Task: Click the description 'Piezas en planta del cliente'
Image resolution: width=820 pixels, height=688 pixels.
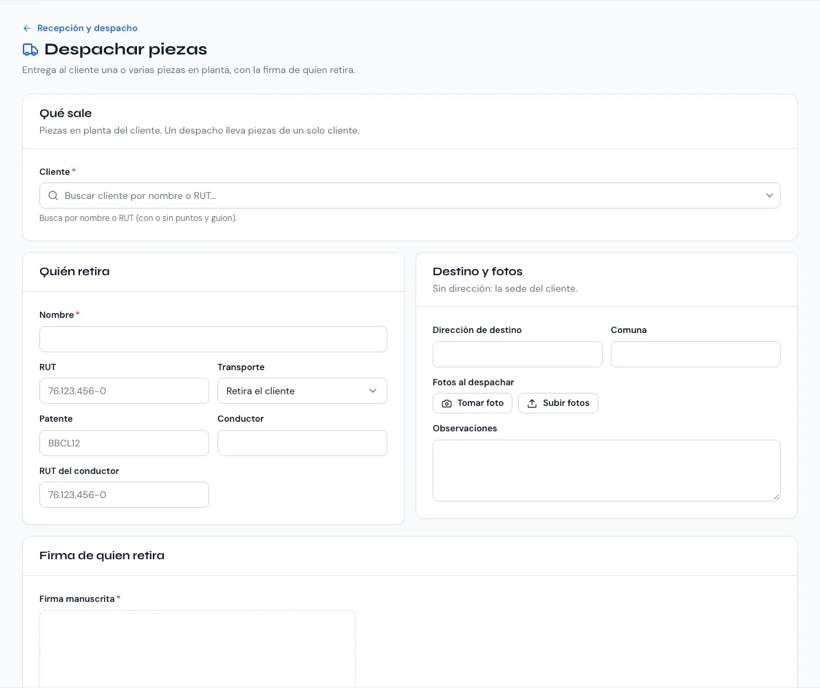Action: 199,131
